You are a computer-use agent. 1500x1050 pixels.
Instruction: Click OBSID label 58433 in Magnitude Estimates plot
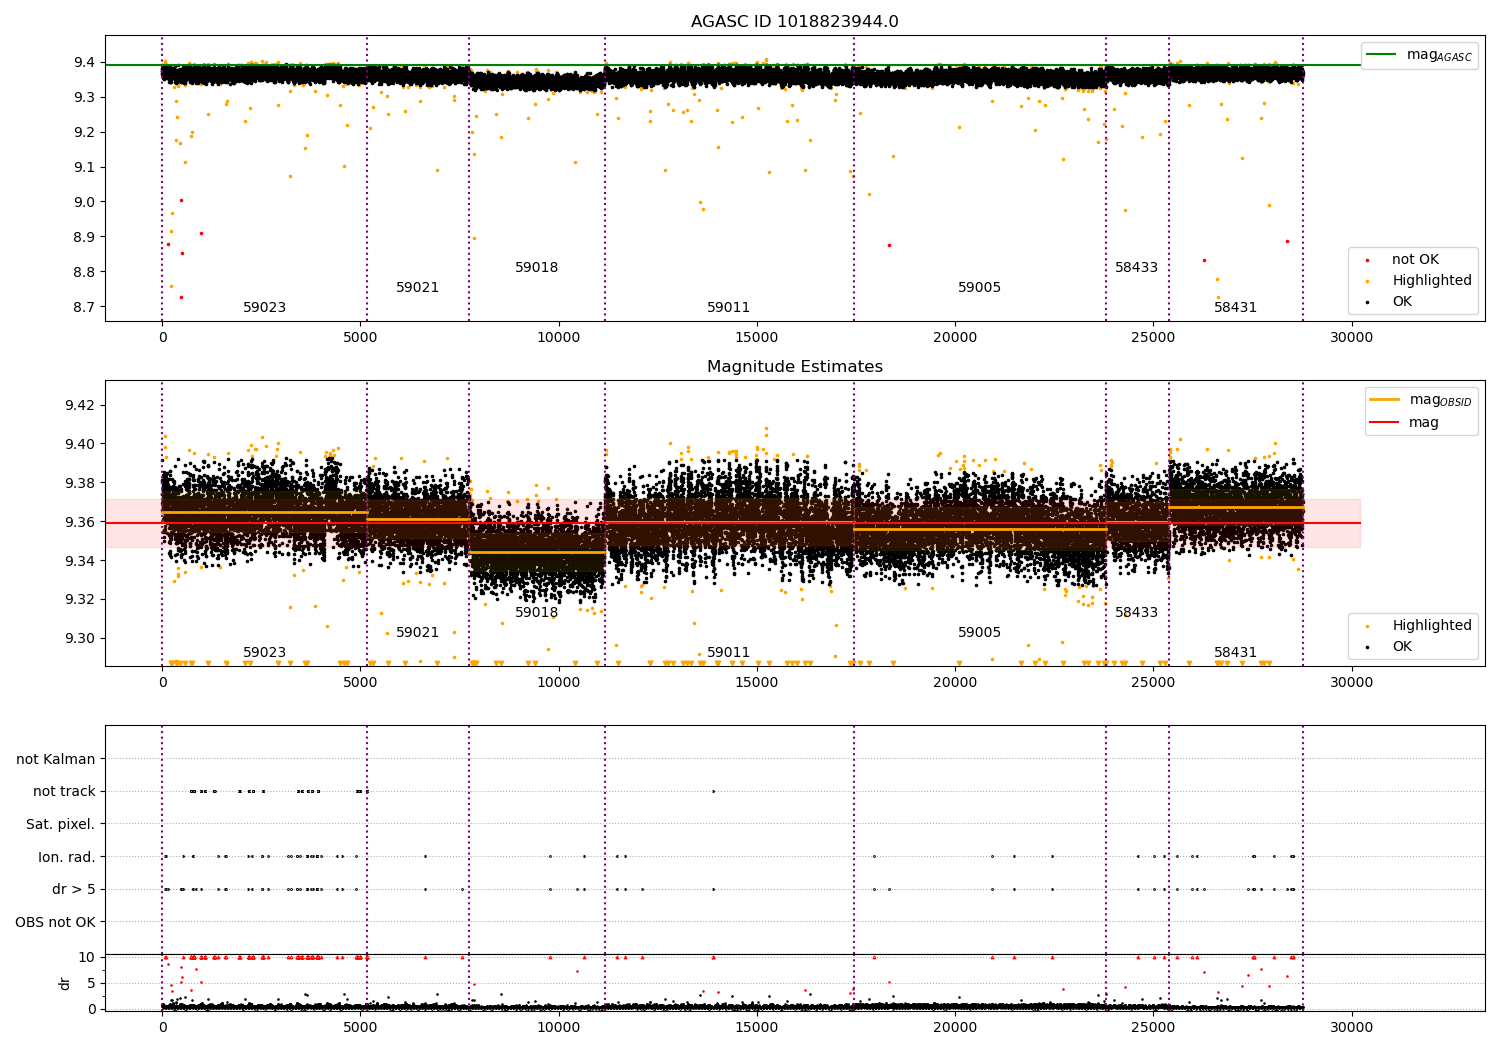(1136, 613)
